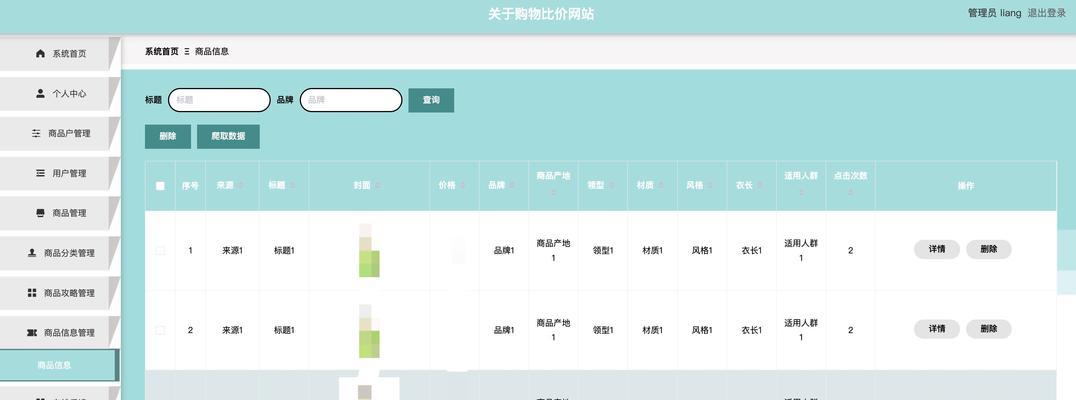This screenshot has width=1076, height=400.
Task: Open the cover thumbnail in row 1
Action: 369,250
